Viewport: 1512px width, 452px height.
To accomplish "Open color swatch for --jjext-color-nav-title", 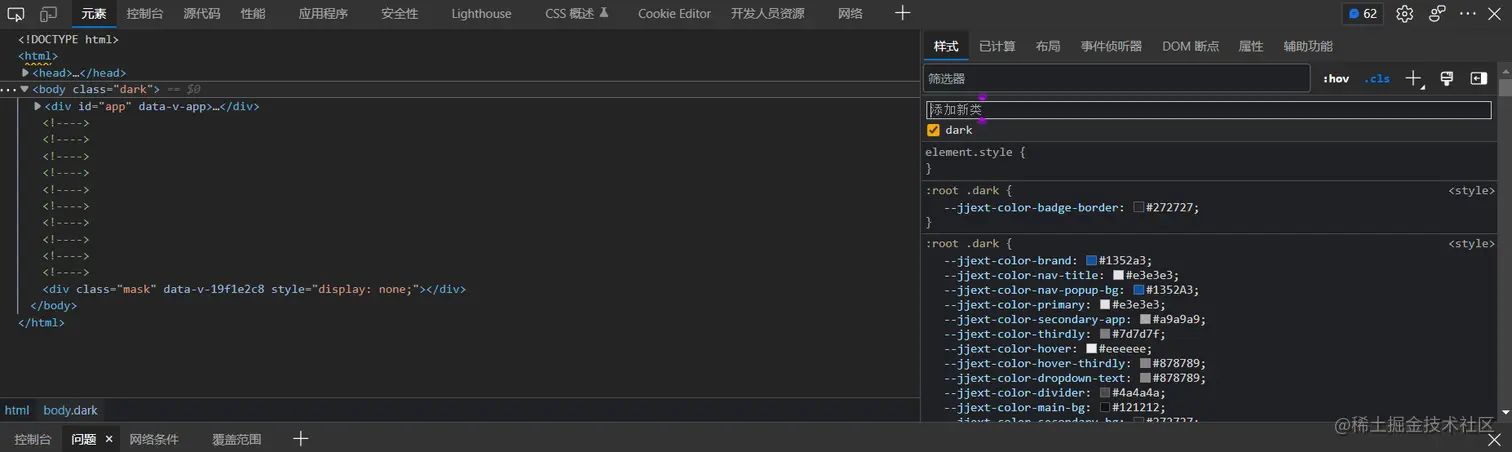I will (x=1119, y=275).
